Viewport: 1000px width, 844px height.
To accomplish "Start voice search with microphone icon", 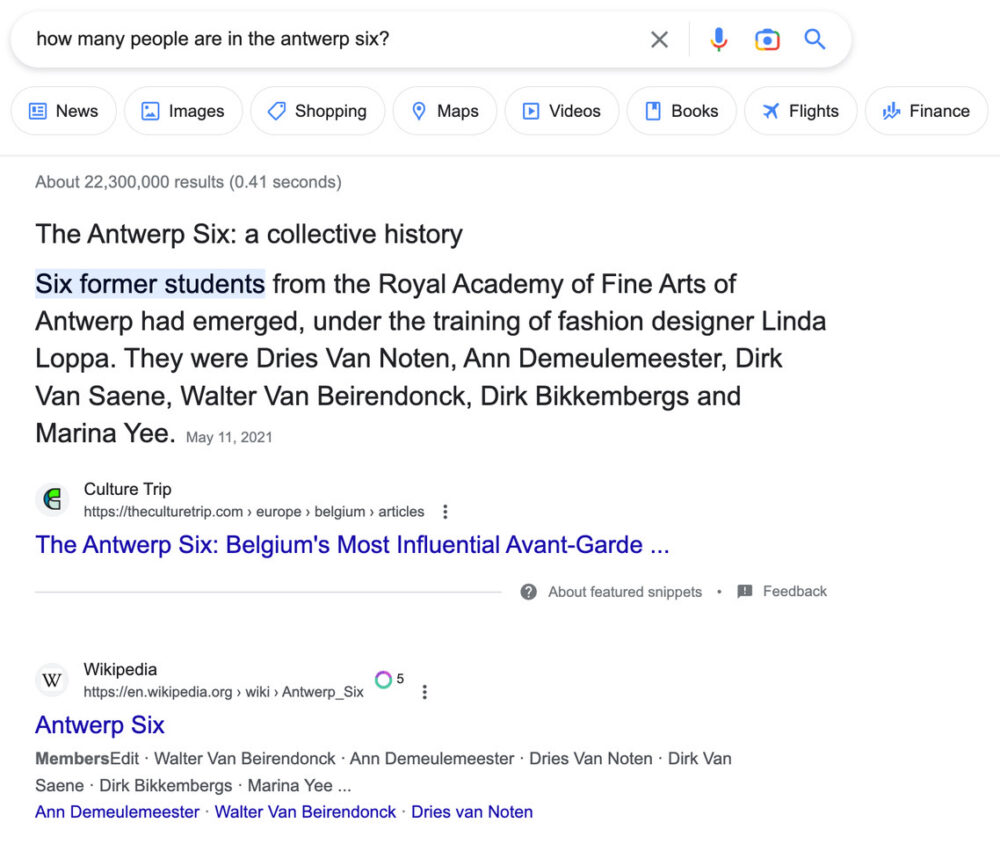I will [718, 40].
